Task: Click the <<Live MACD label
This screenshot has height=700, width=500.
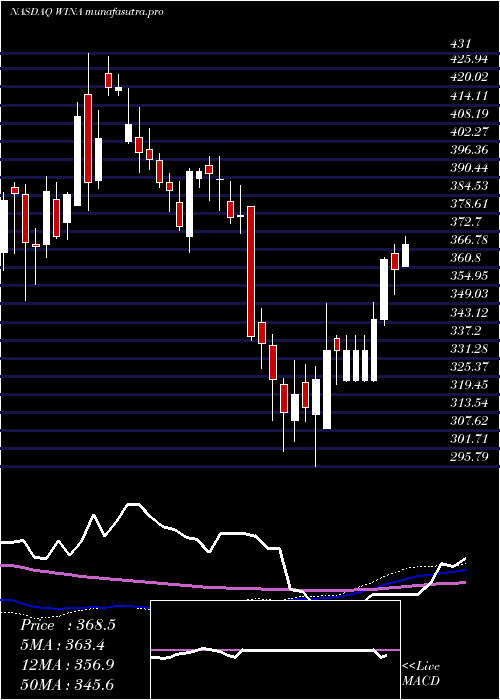Action: [421, 673]
